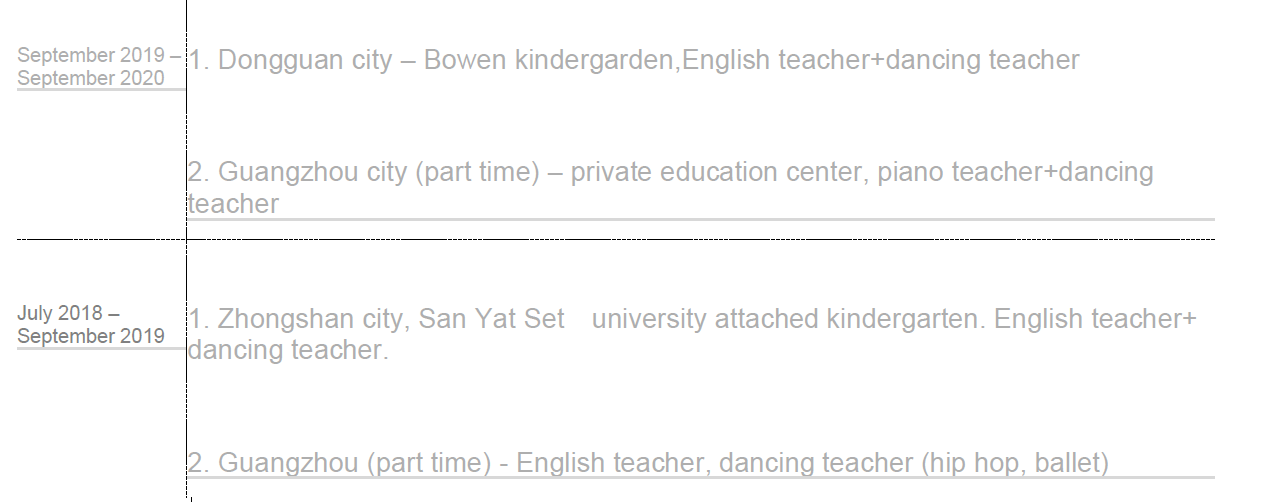Click "September 2019" beneath July 2018
The width and height of the screenshot is (1268, 502).
tap(90, 336)
